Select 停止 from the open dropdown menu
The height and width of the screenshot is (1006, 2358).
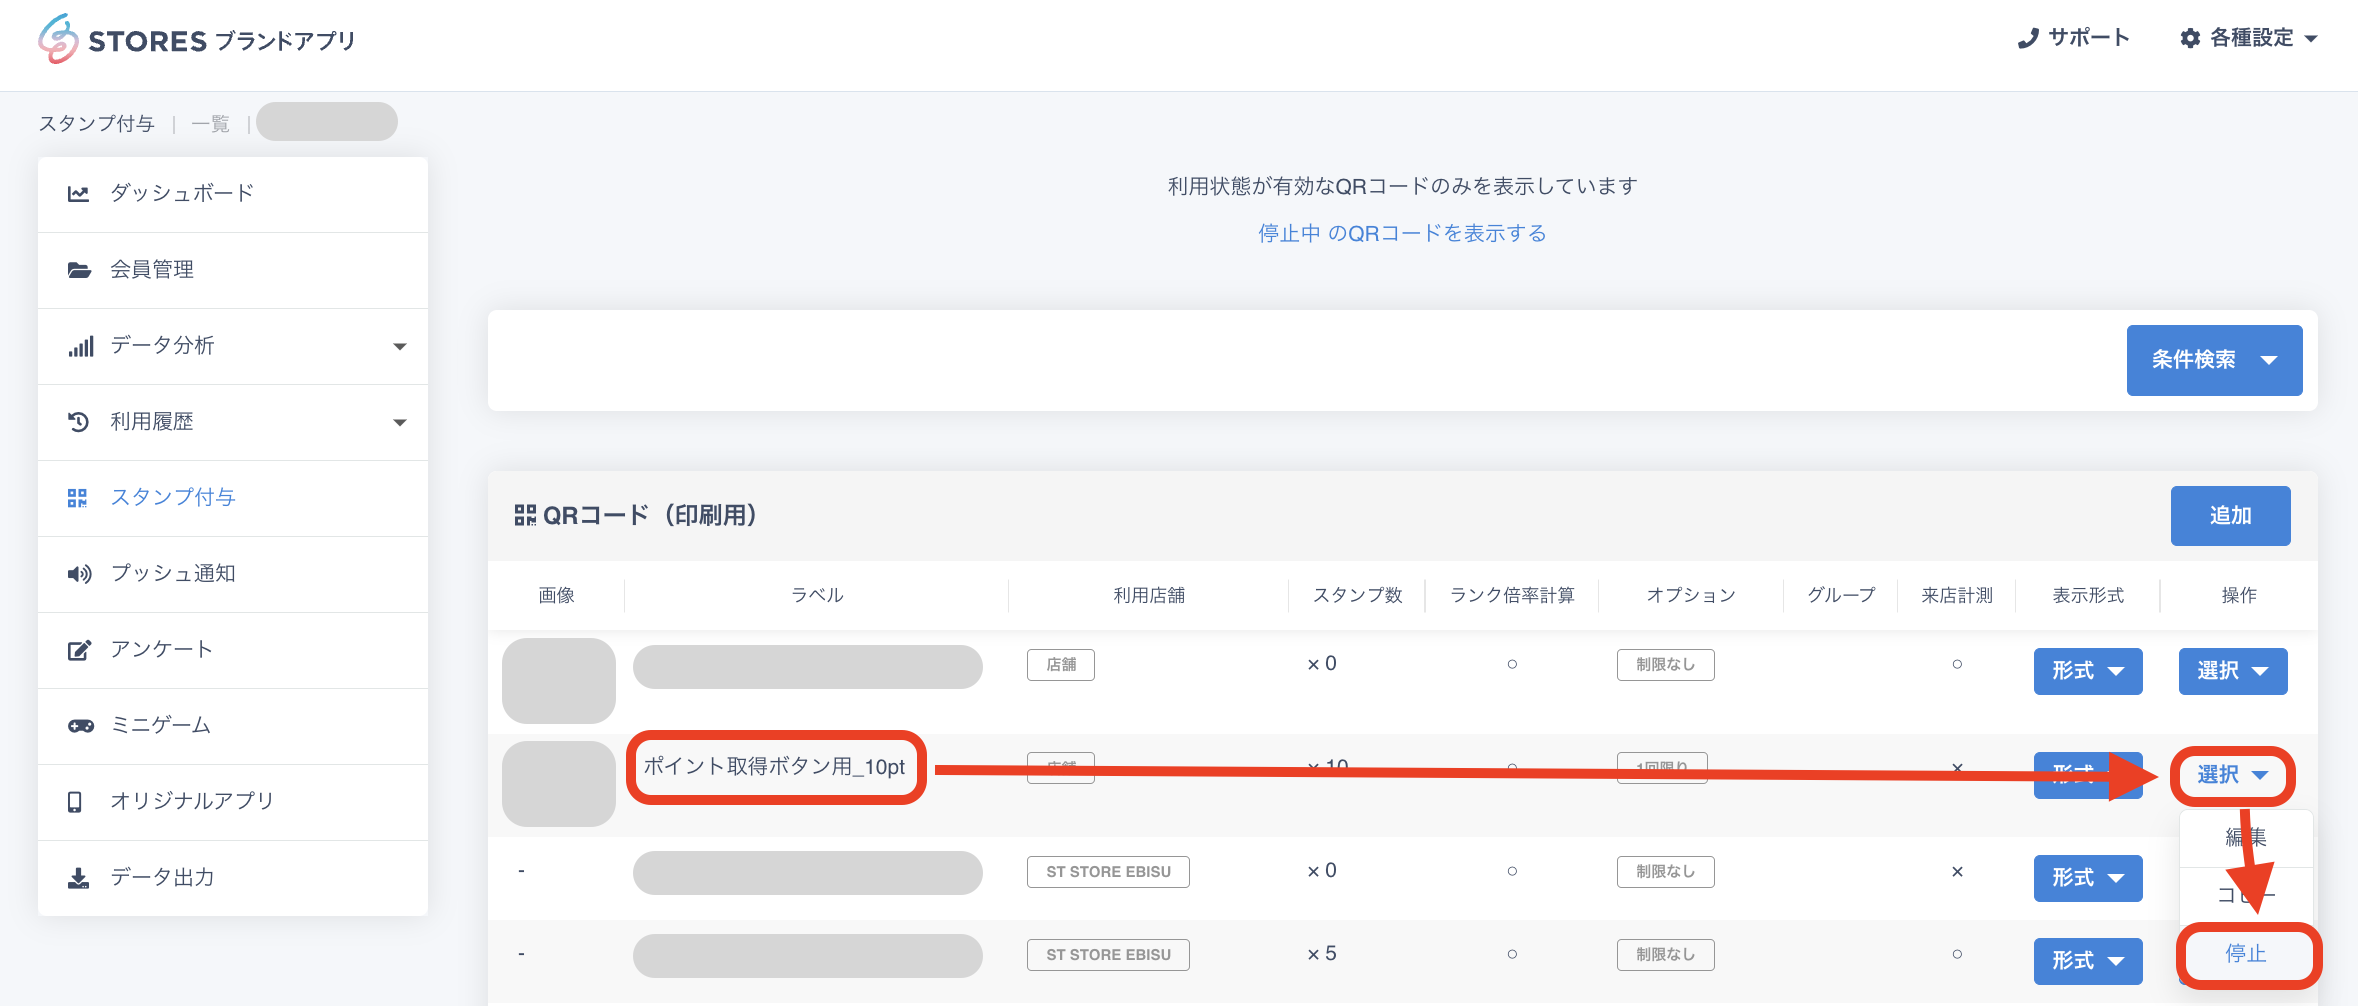[x=2245, y=954]
